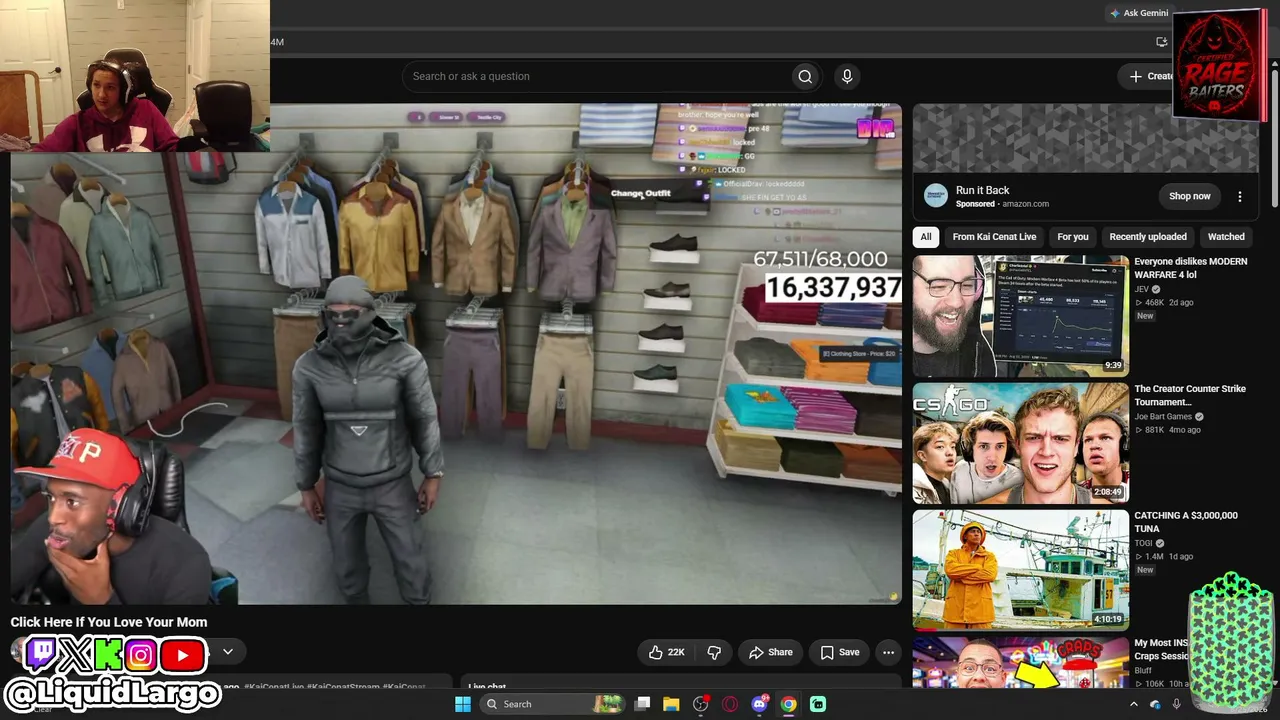Open Ask Gemini in the browser

[1139, 13]
